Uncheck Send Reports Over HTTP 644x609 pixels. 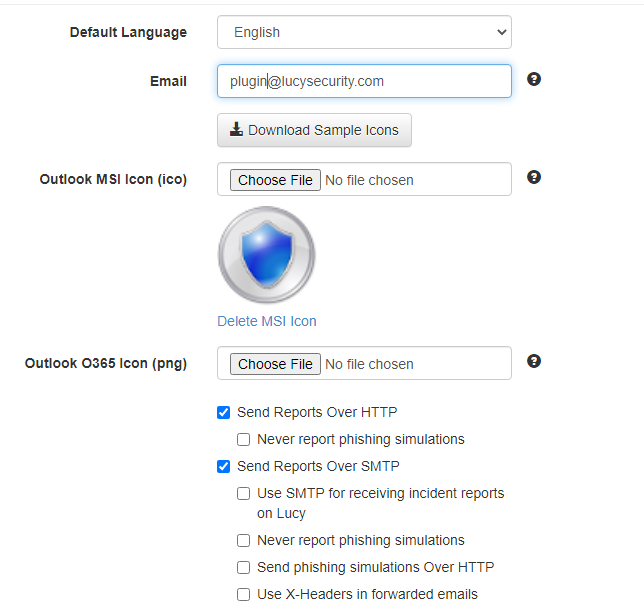(x=223, y=412)
